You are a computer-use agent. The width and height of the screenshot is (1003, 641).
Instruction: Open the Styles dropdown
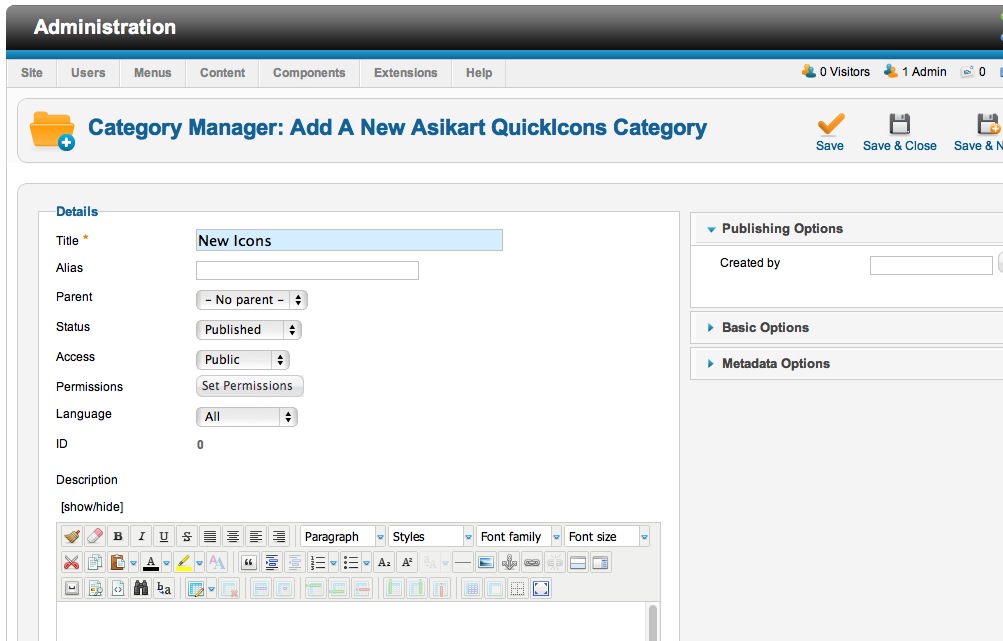[x=431, y=536]
